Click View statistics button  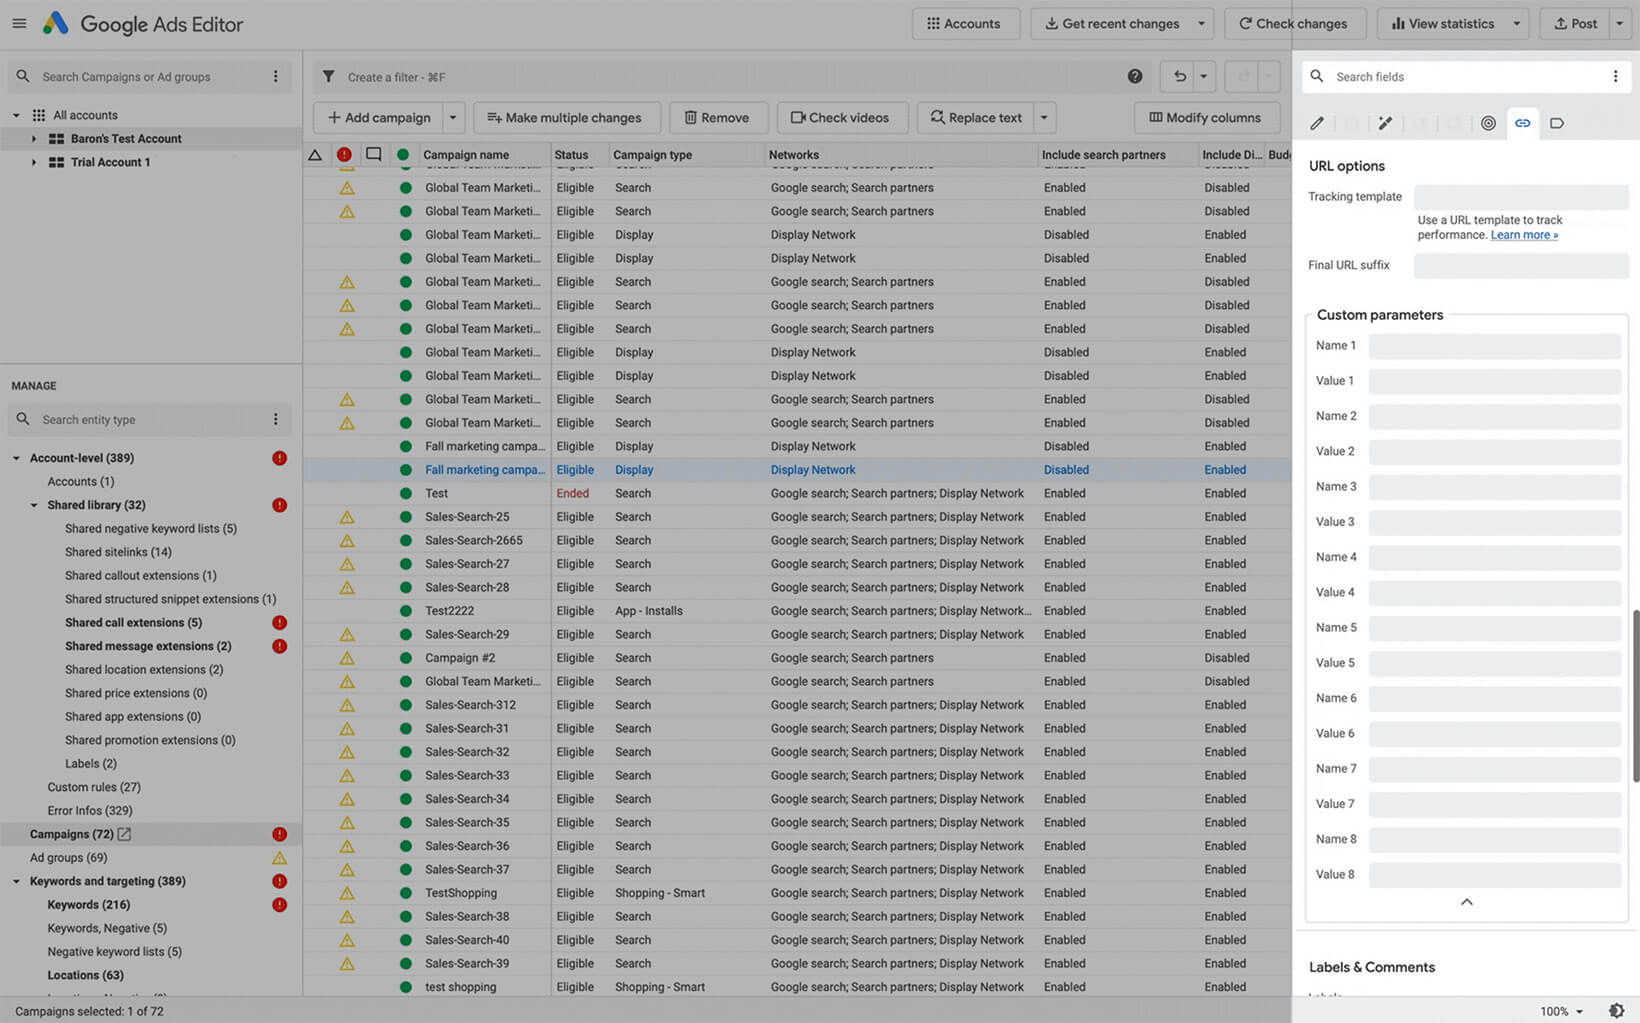(x=1442, y=23)
